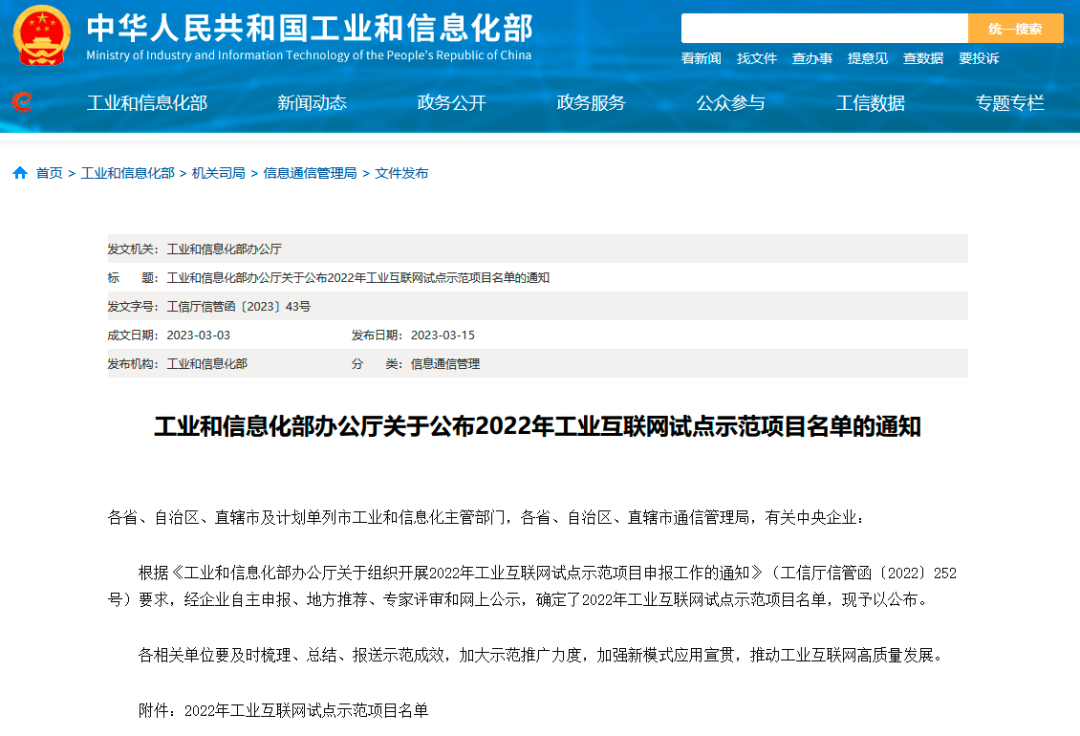Select the 查办事 quick link

[812, 59]
